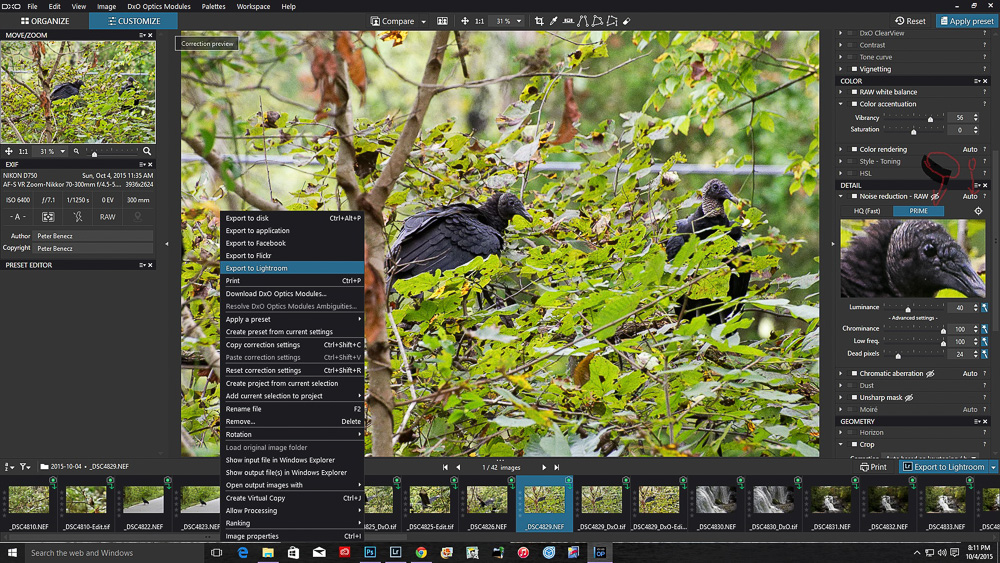Expand the Chromatic aberration section

(841, 374)
